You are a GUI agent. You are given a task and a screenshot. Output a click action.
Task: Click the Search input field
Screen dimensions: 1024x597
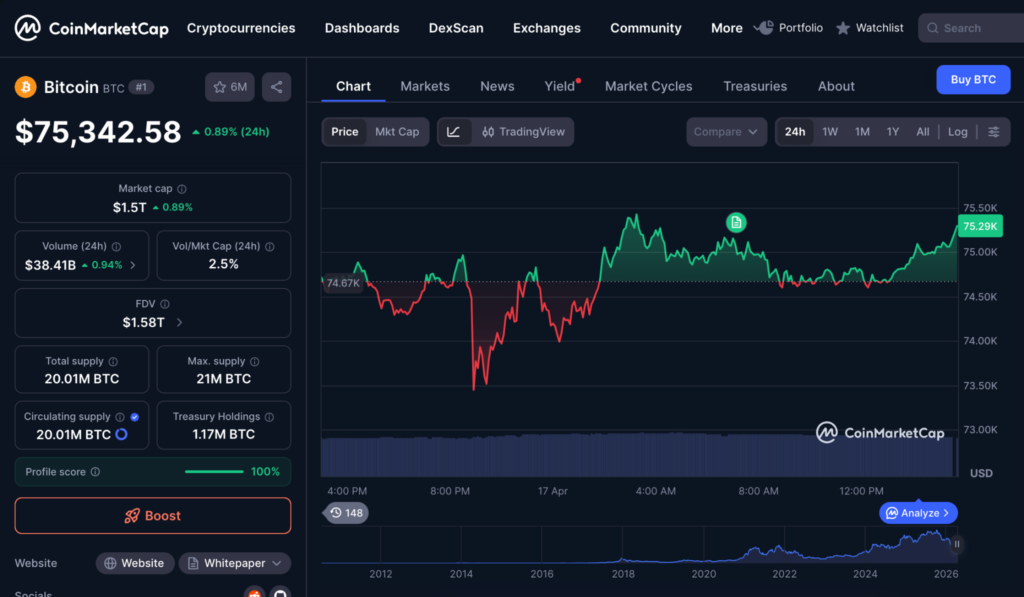pos(975,28)
